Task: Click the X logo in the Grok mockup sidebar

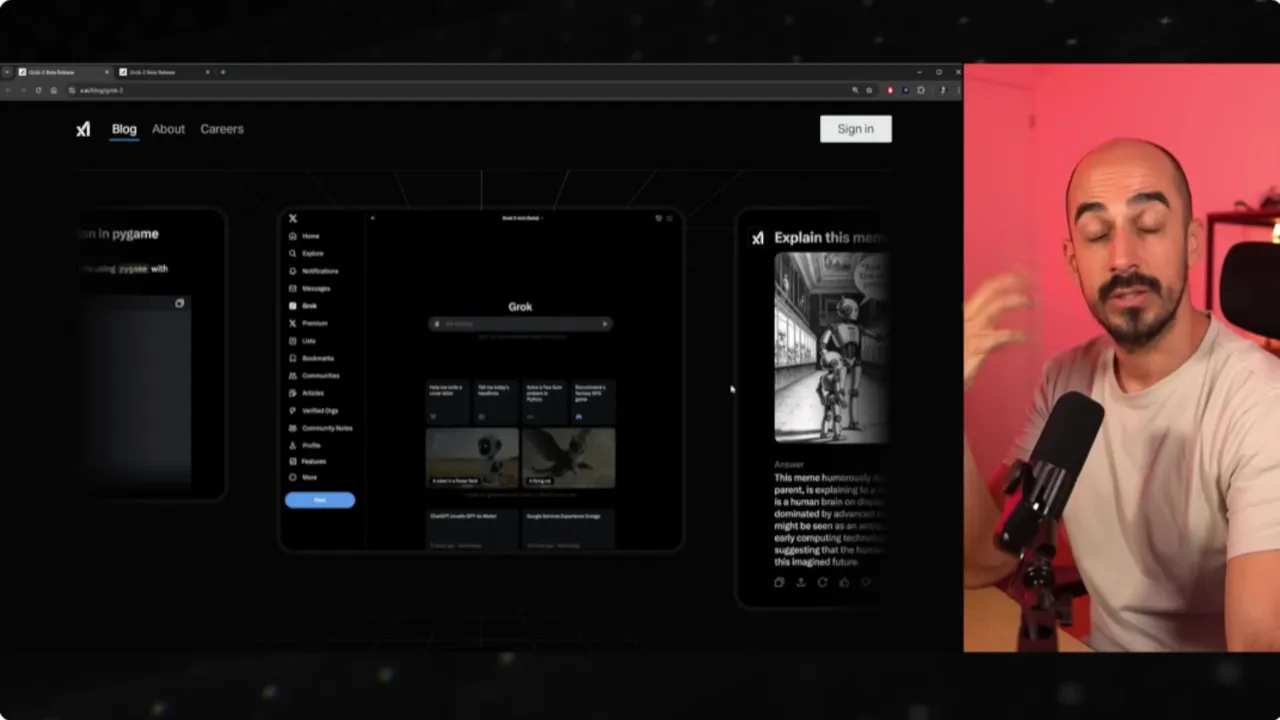Action: tap(293, 218)
